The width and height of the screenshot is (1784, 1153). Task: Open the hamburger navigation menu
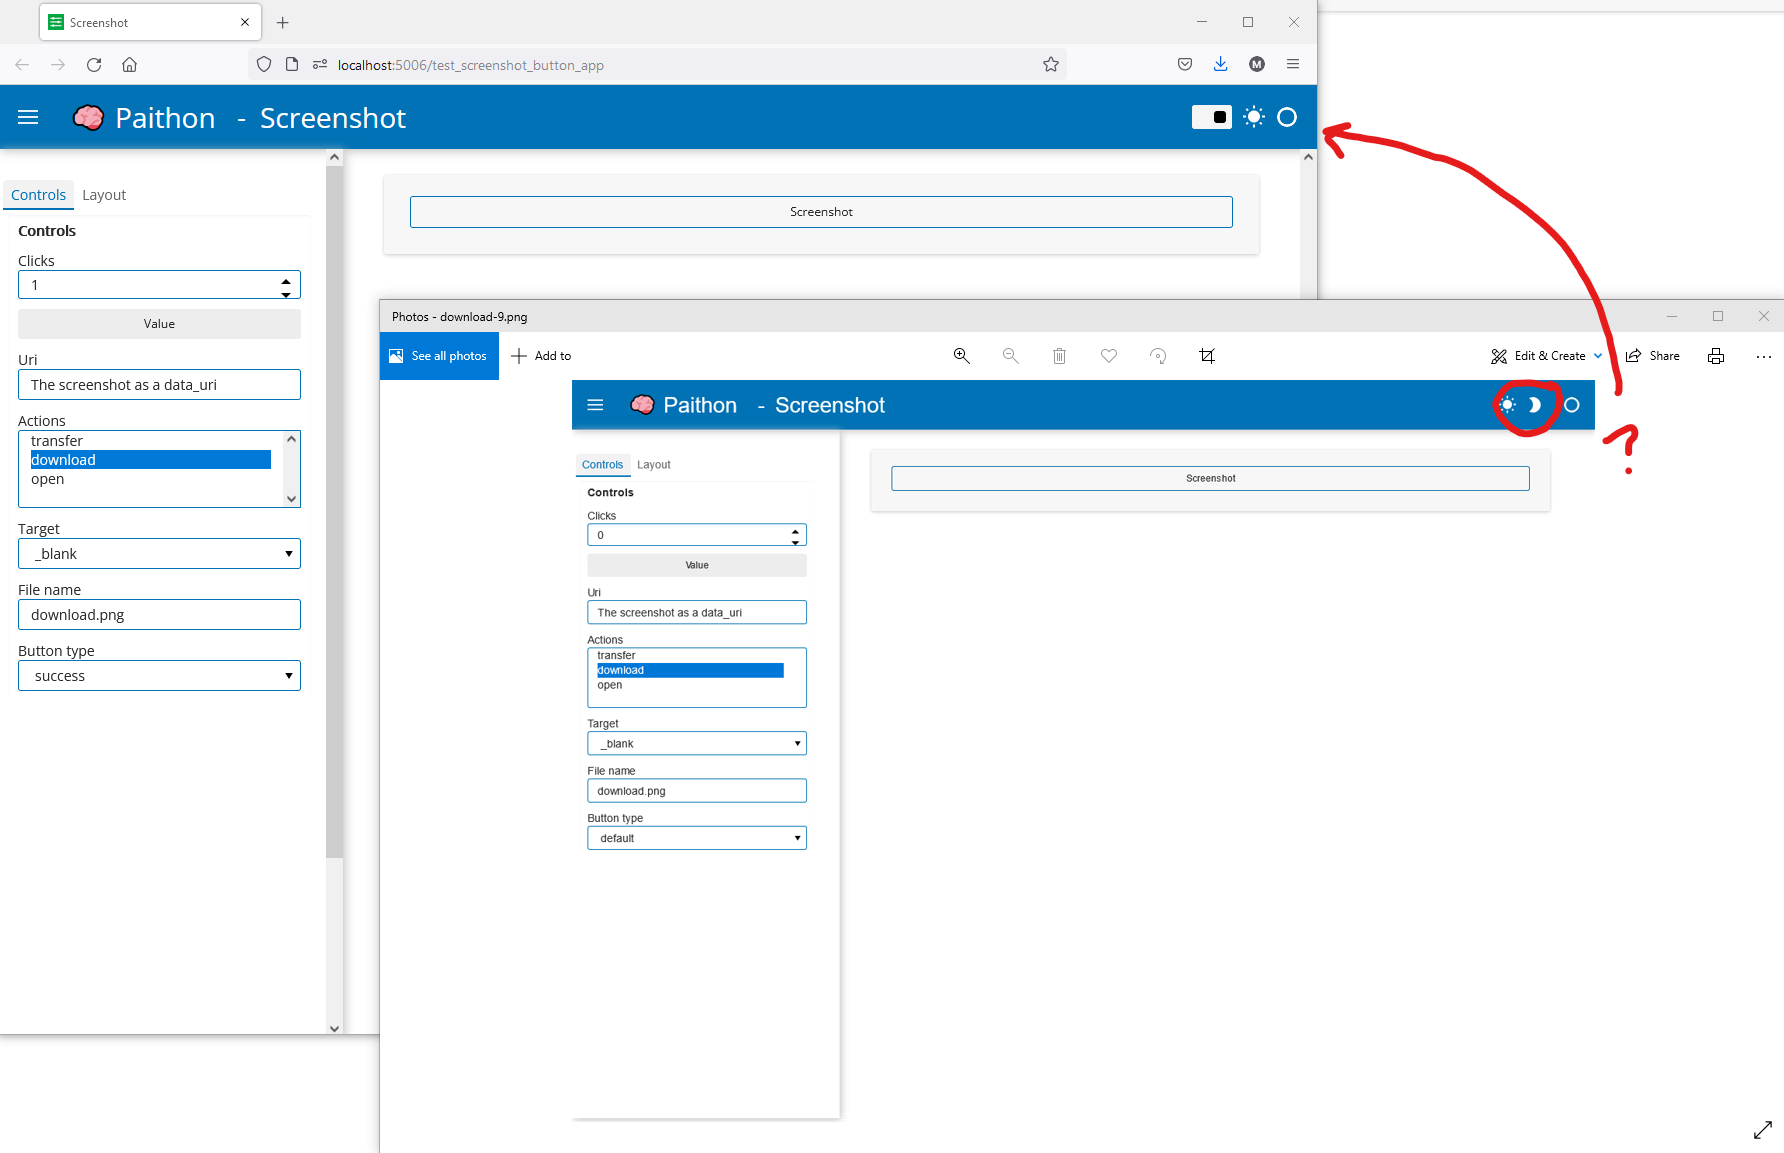point(28,117)
